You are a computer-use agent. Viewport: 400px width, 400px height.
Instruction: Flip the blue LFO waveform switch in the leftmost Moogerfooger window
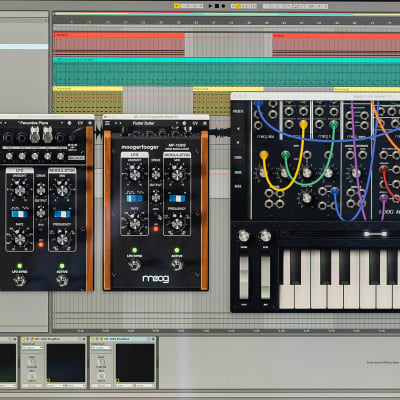pyautogui.click(x=20, y=214)
